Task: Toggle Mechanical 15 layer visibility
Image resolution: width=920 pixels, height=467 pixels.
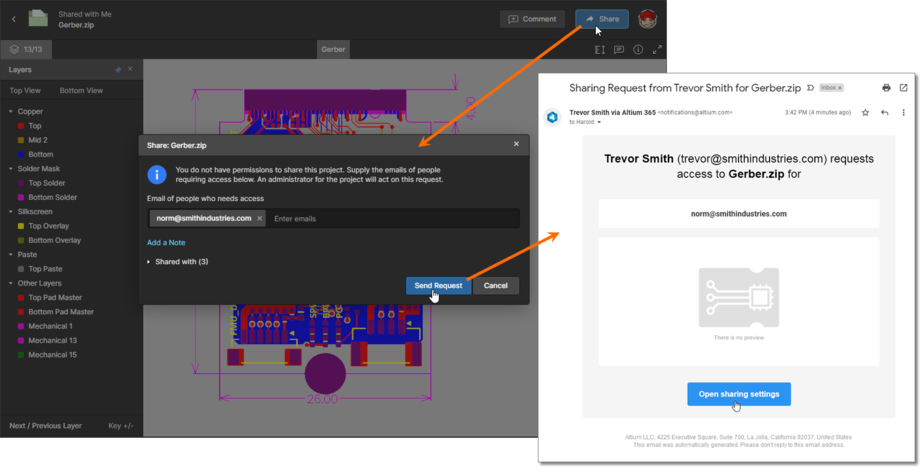Action: 20,355
